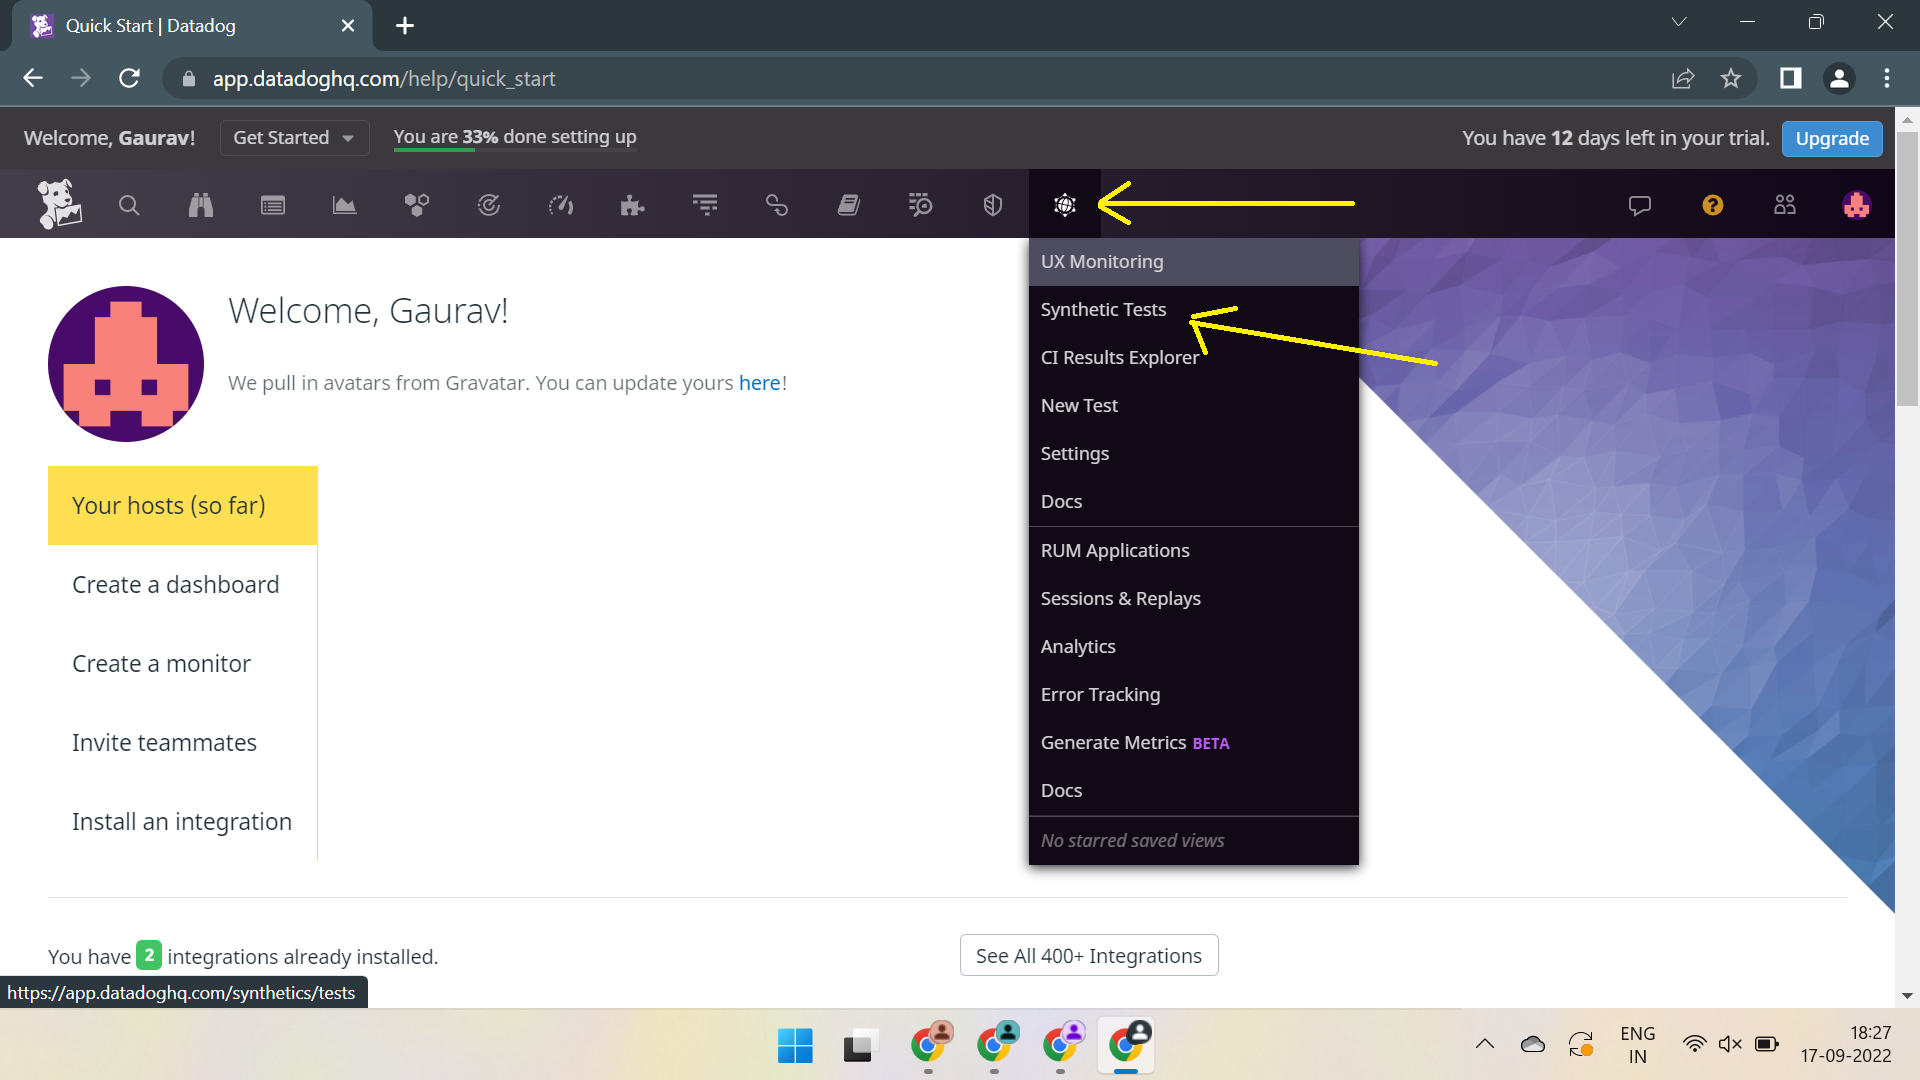Open Invite teammates tab
This screenshot has width=1920, height=1080.
click(x=183, y=743)
